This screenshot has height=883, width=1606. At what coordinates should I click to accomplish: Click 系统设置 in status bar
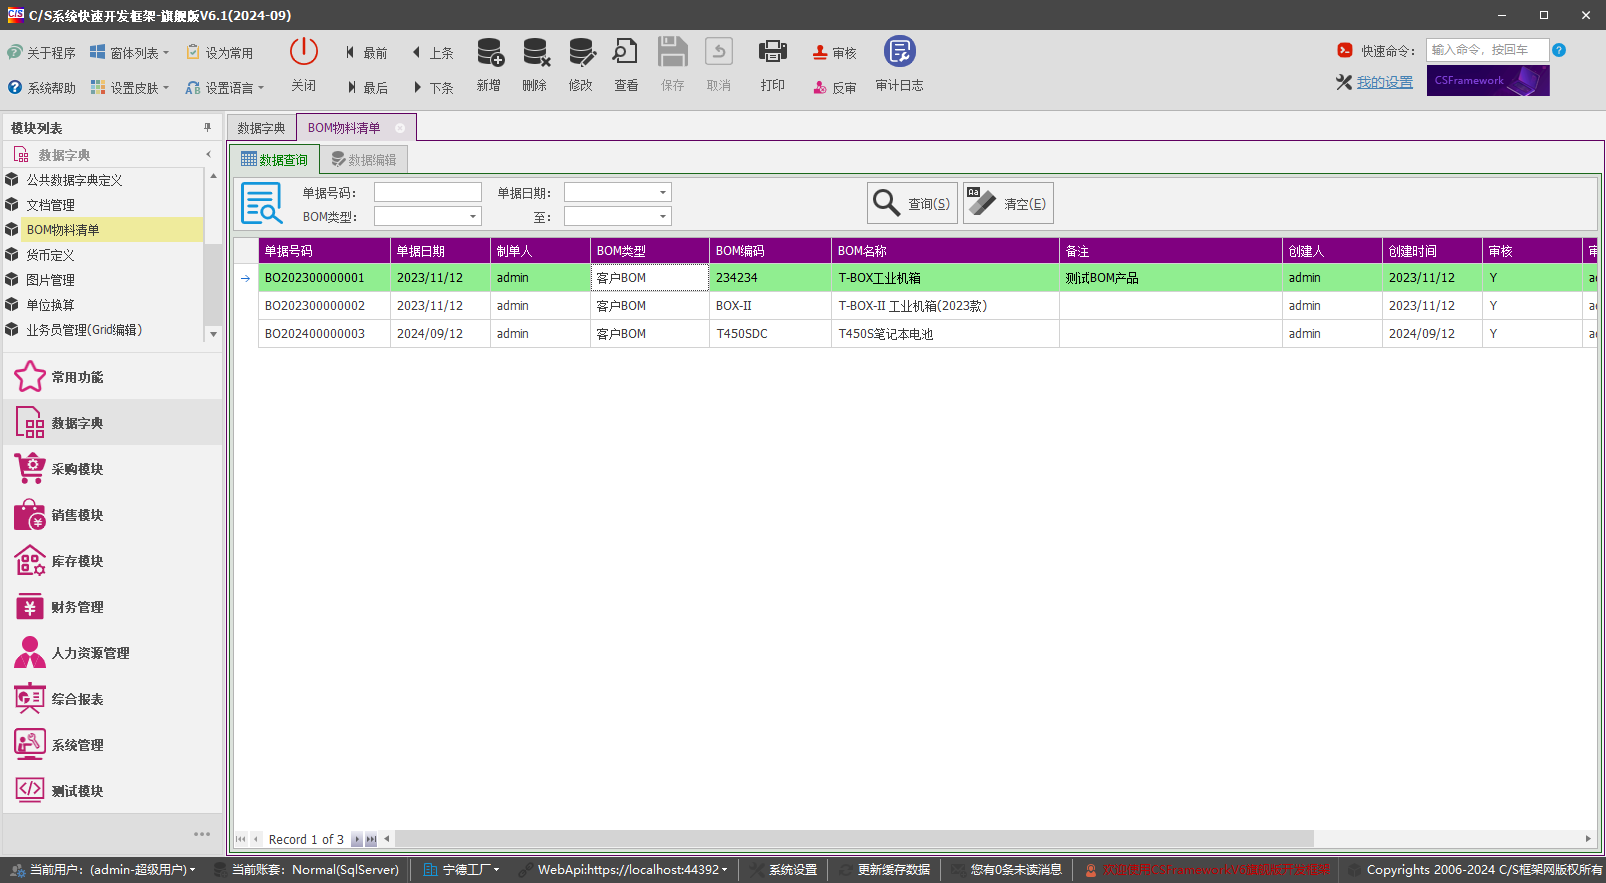click(x=785, y=870)
